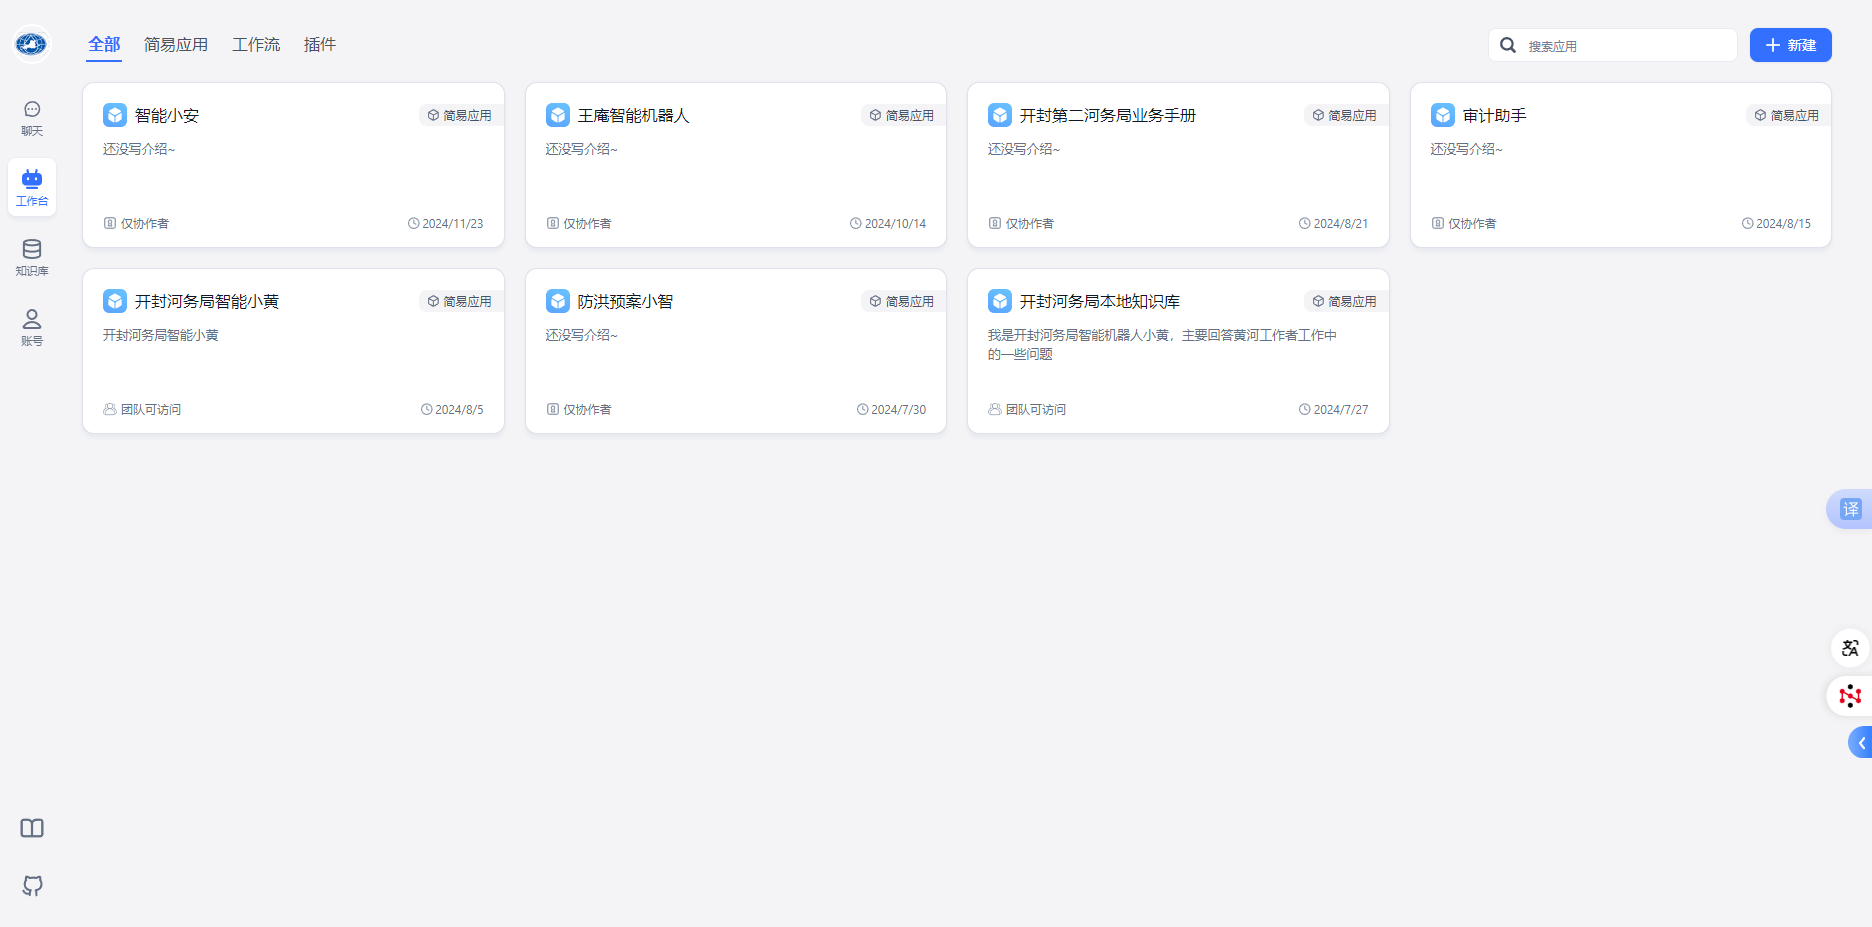
Task: Expand the blue side panel chevron
Action: click(x=1861, y=743)
